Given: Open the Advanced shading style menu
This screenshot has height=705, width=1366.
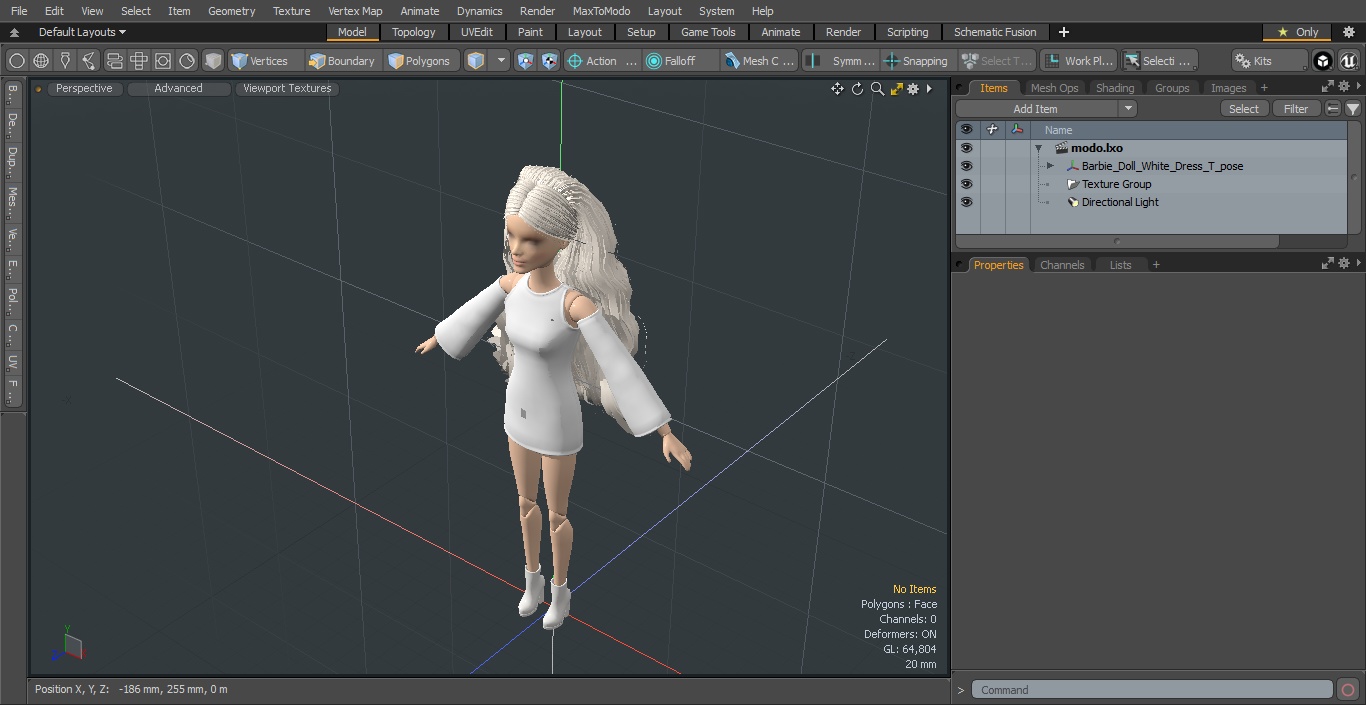Looking at the screenshot, I should (x=178, y=88).
